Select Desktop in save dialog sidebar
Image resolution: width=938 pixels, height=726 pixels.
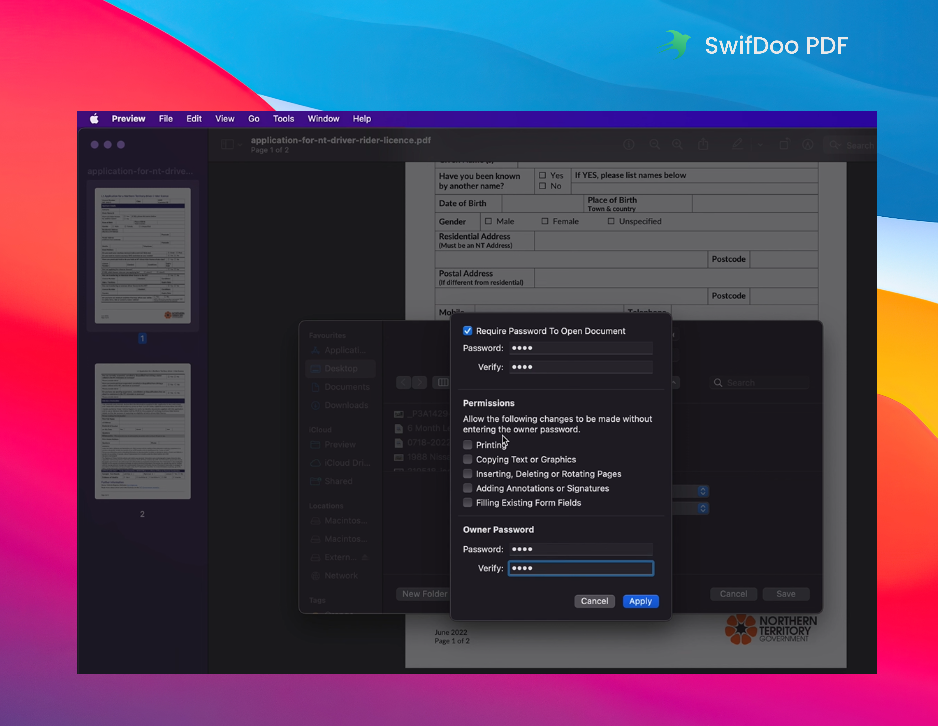[x=340, y=368]
